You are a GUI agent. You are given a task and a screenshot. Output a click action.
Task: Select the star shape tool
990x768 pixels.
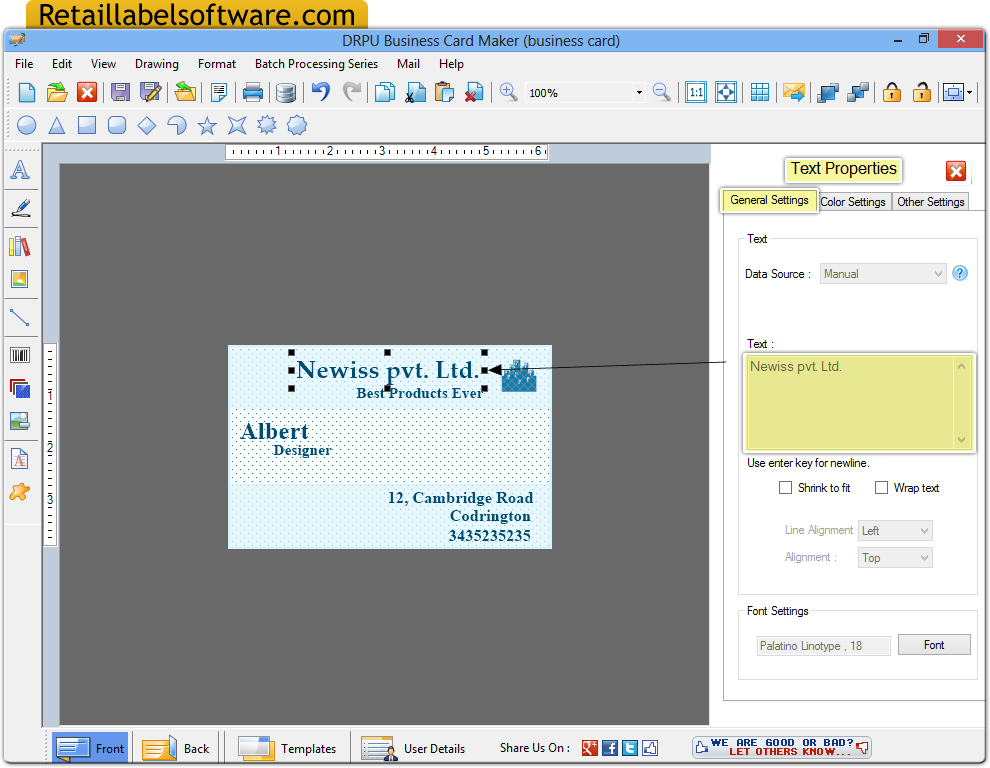coord(206,125)
